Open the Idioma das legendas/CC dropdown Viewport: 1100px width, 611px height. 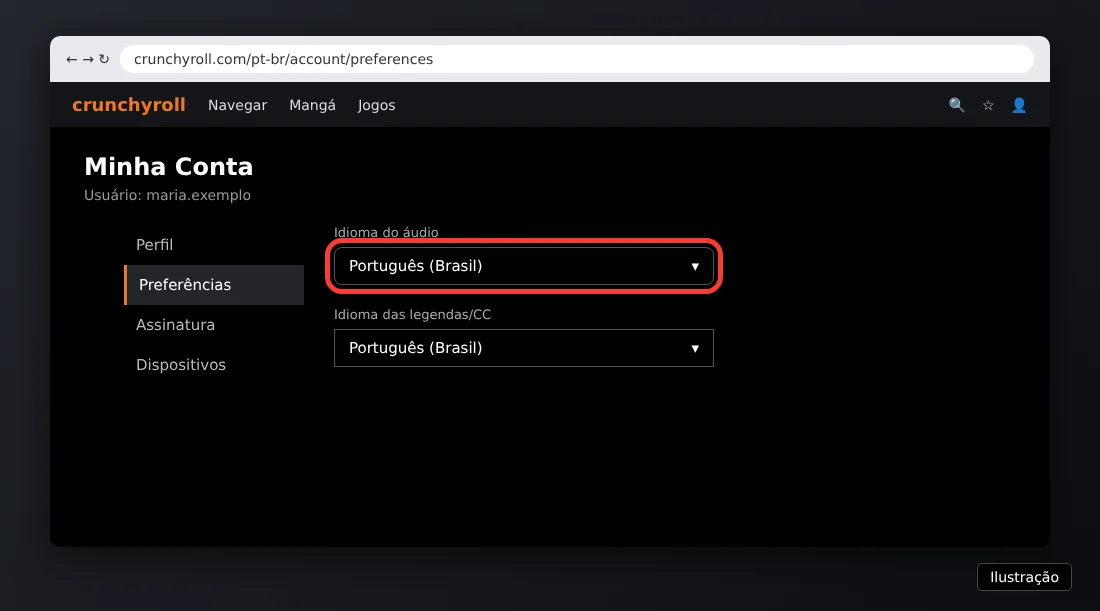pos(523,348)
